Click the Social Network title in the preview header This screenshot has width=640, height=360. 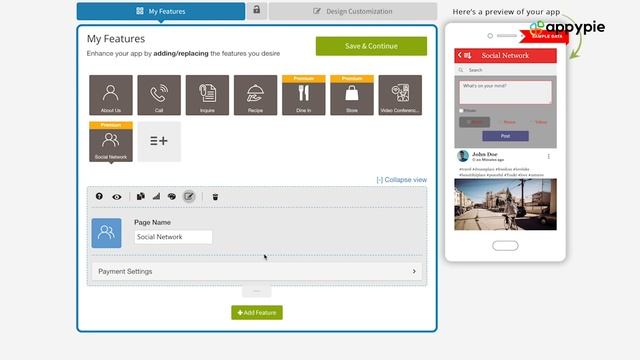505,55
